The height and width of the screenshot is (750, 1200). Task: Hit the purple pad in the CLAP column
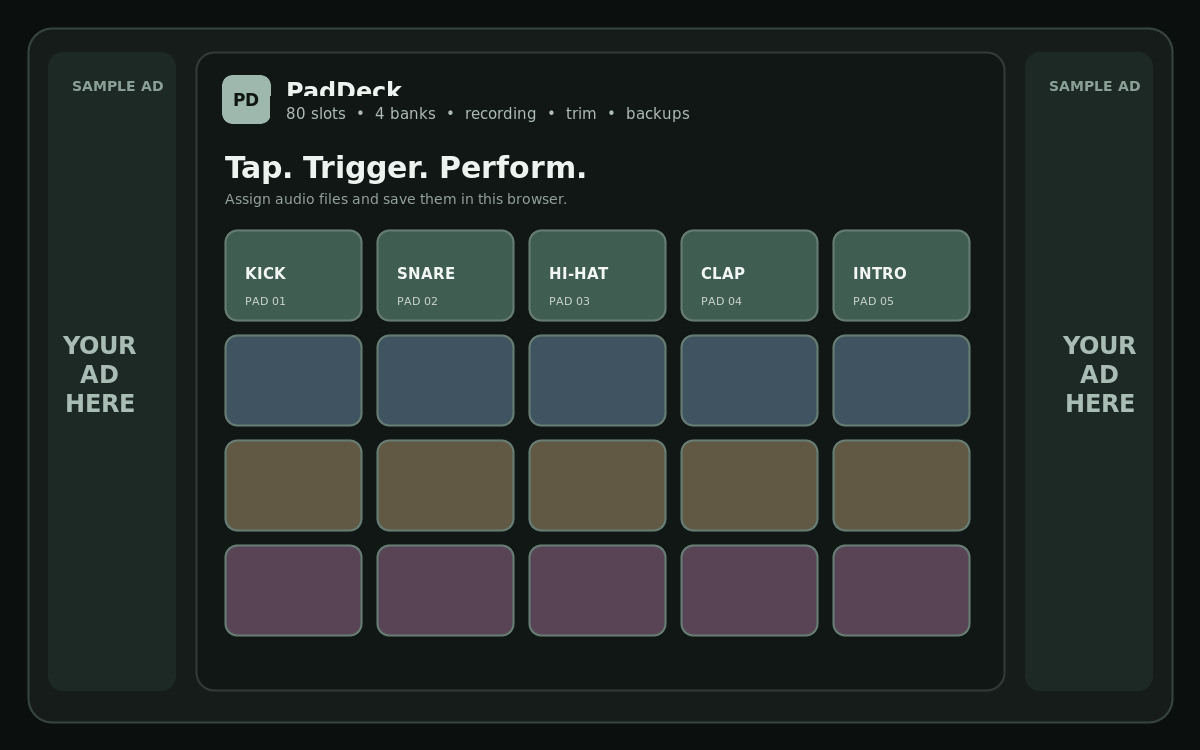click(x=749, y=590)
